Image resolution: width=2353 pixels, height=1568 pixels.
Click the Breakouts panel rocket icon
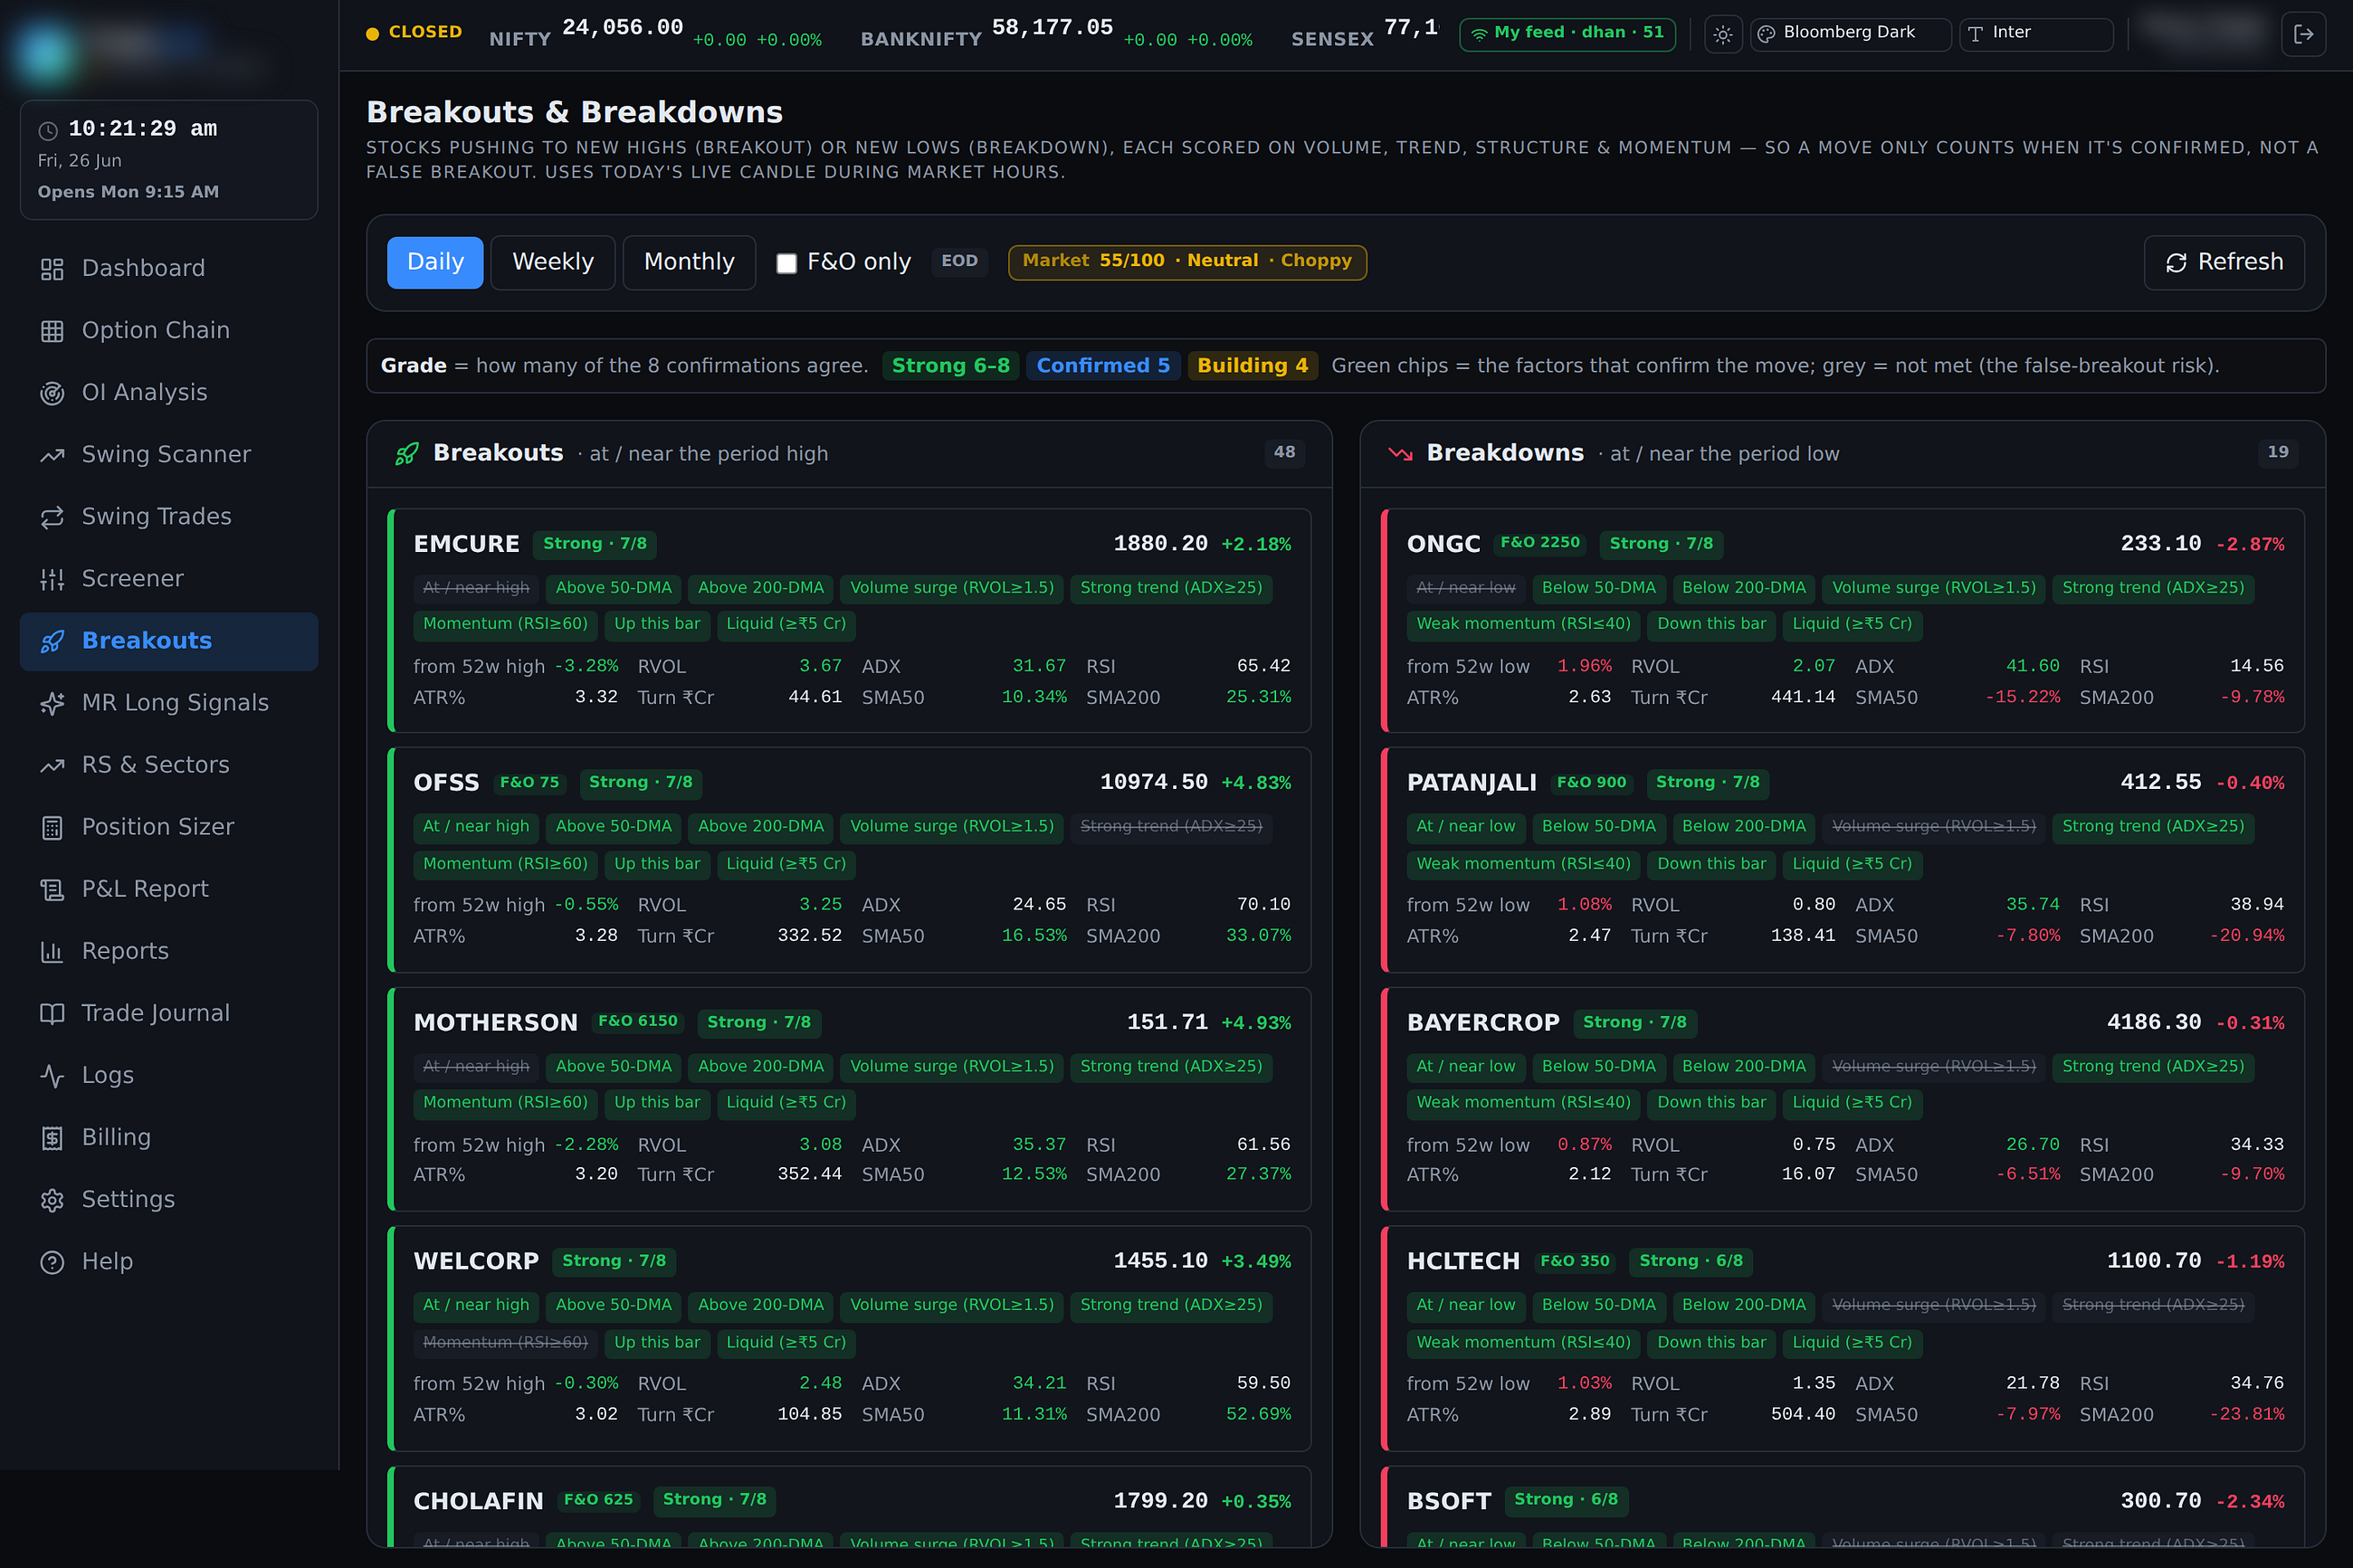tap(406, 454)
